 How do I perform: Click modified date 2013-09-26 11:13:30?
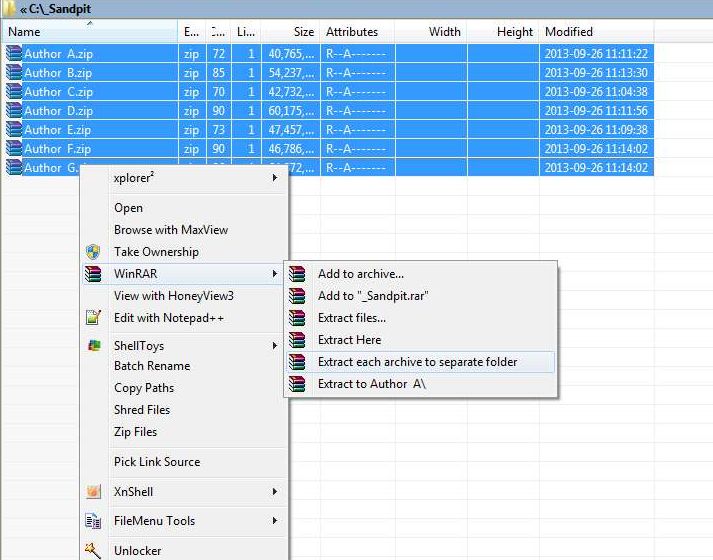point(596,73)
